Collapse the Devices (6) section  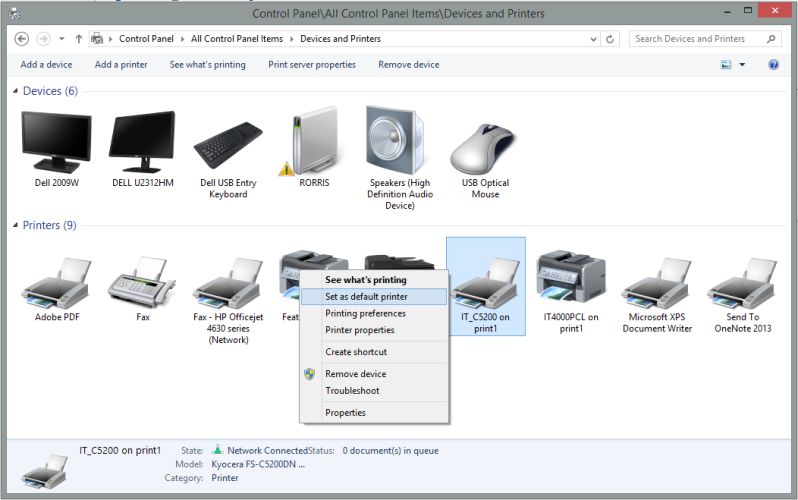click(x=16, y=91)
